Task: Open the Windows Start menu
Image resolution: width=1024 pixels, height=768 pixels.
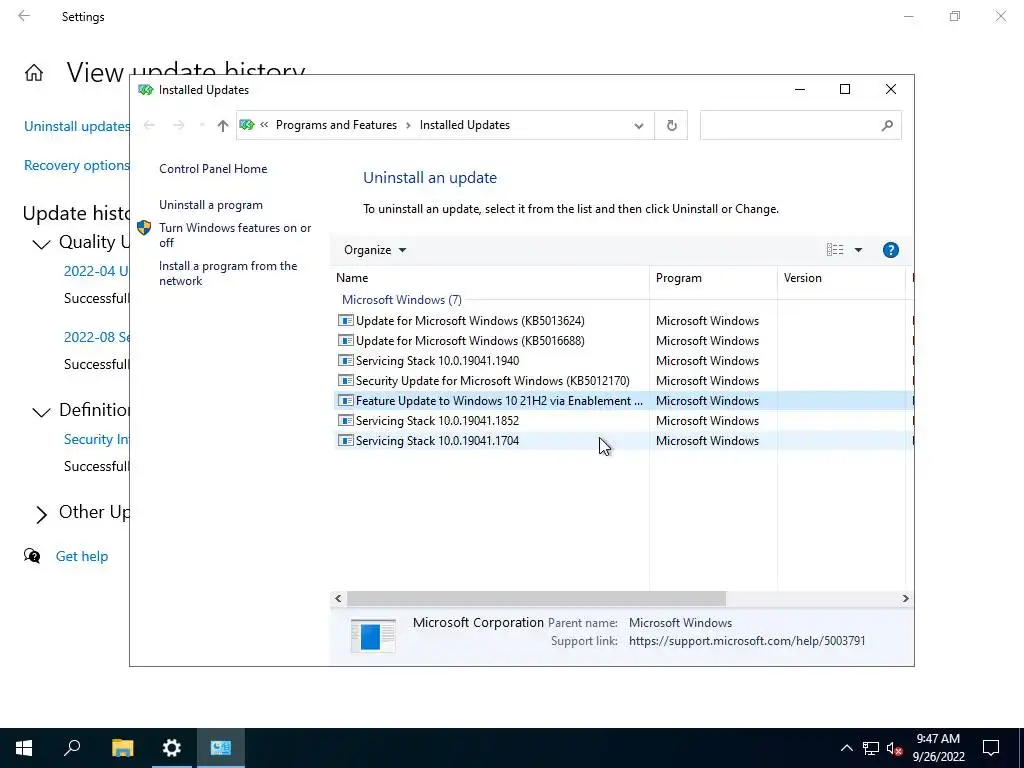Action: pos(24,748)
